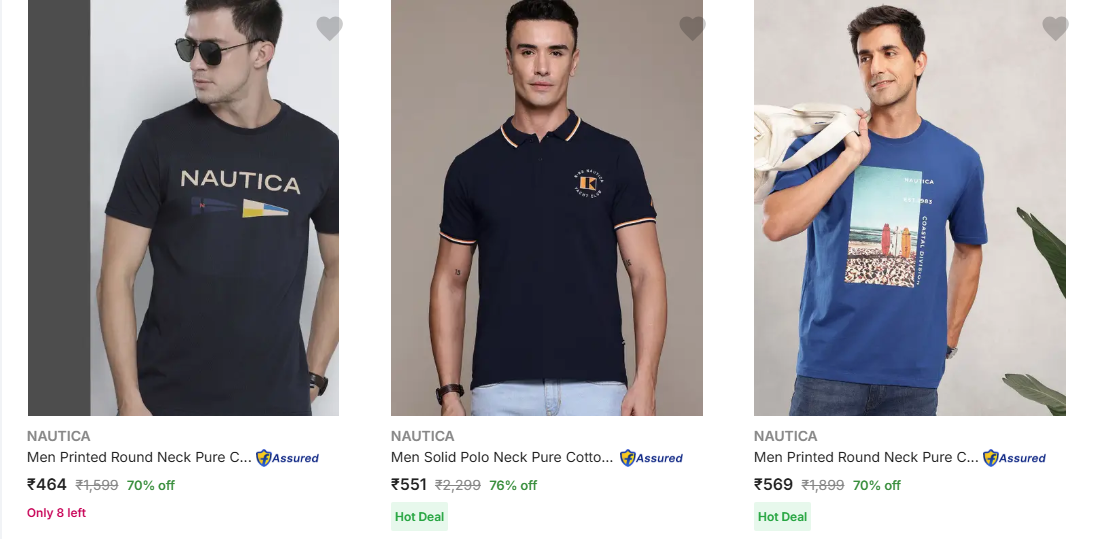Viewport: 1098px width, 539px height.
Task: Click Assured badge on polo product
Action: coord(651,458)
